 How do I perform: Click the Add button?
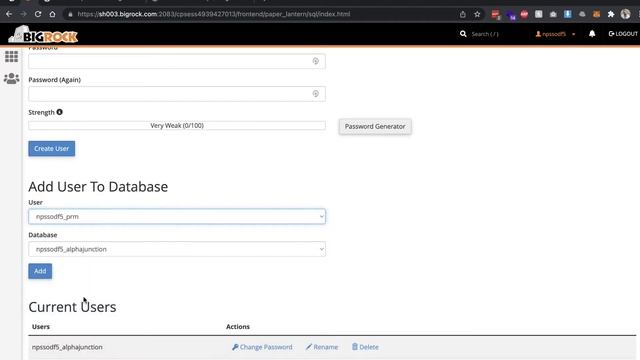pos(40,271)
